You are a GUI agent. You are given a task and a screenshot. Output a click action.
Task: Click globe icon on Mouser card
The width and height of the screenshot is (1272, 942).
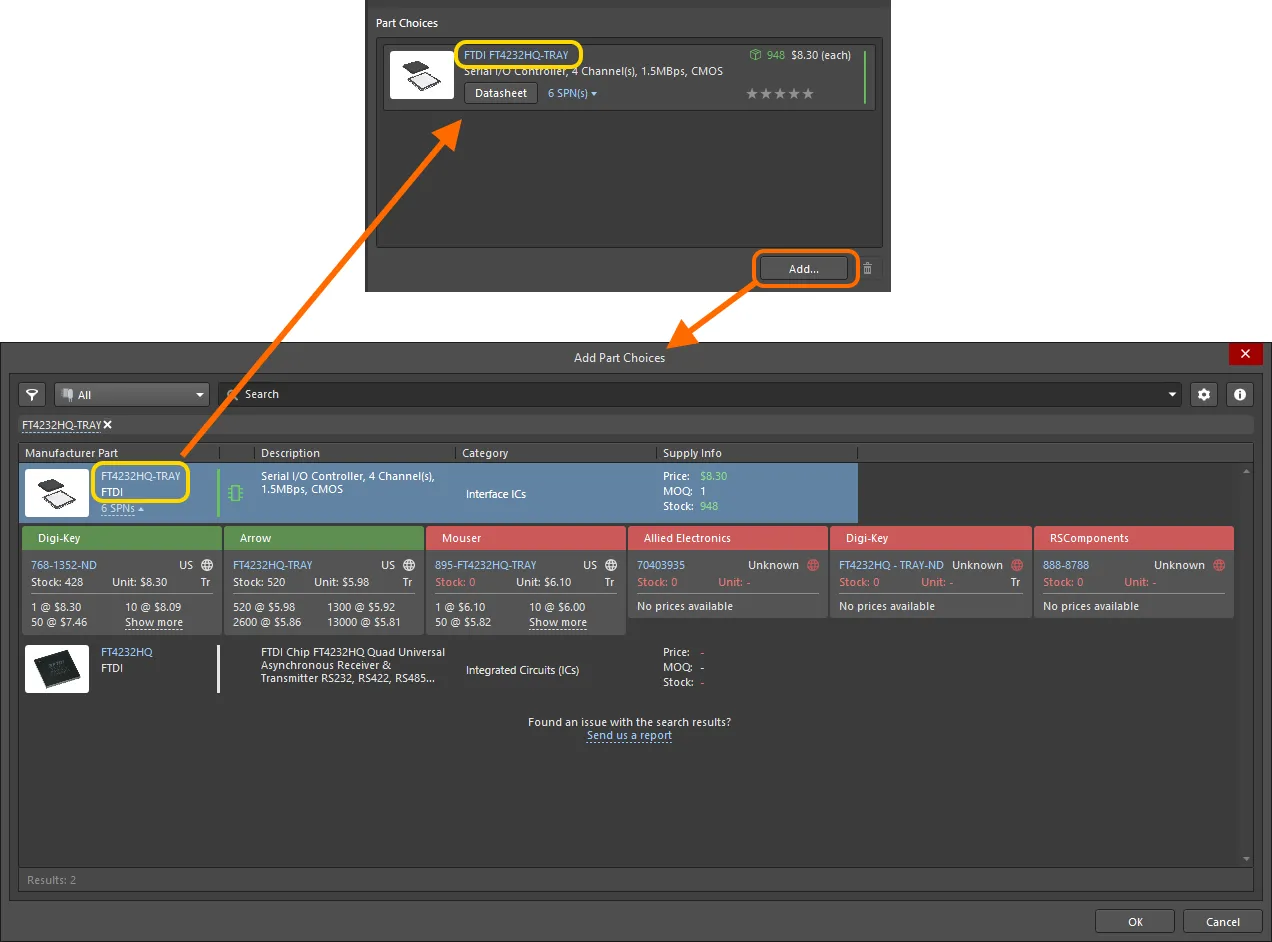(x=611, y=565)
